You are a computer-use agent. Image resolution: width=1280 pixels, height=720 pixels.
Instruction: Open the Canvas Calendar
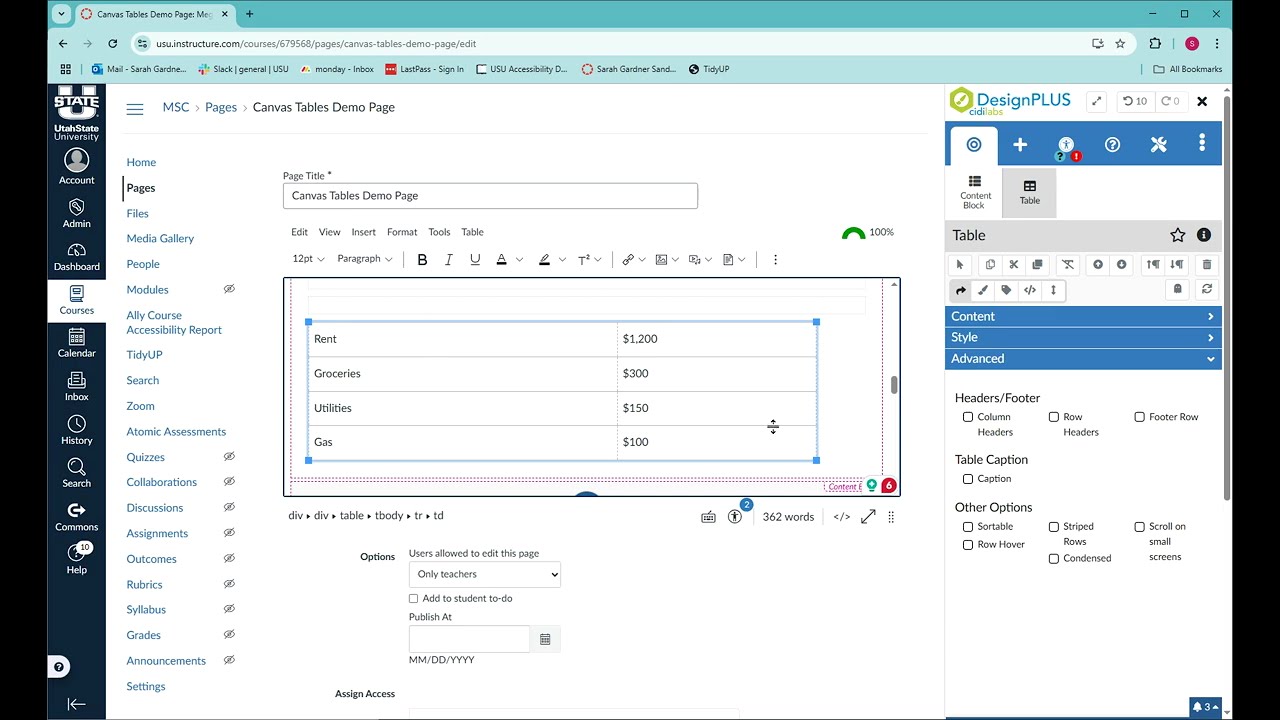[x=77, y=342]
